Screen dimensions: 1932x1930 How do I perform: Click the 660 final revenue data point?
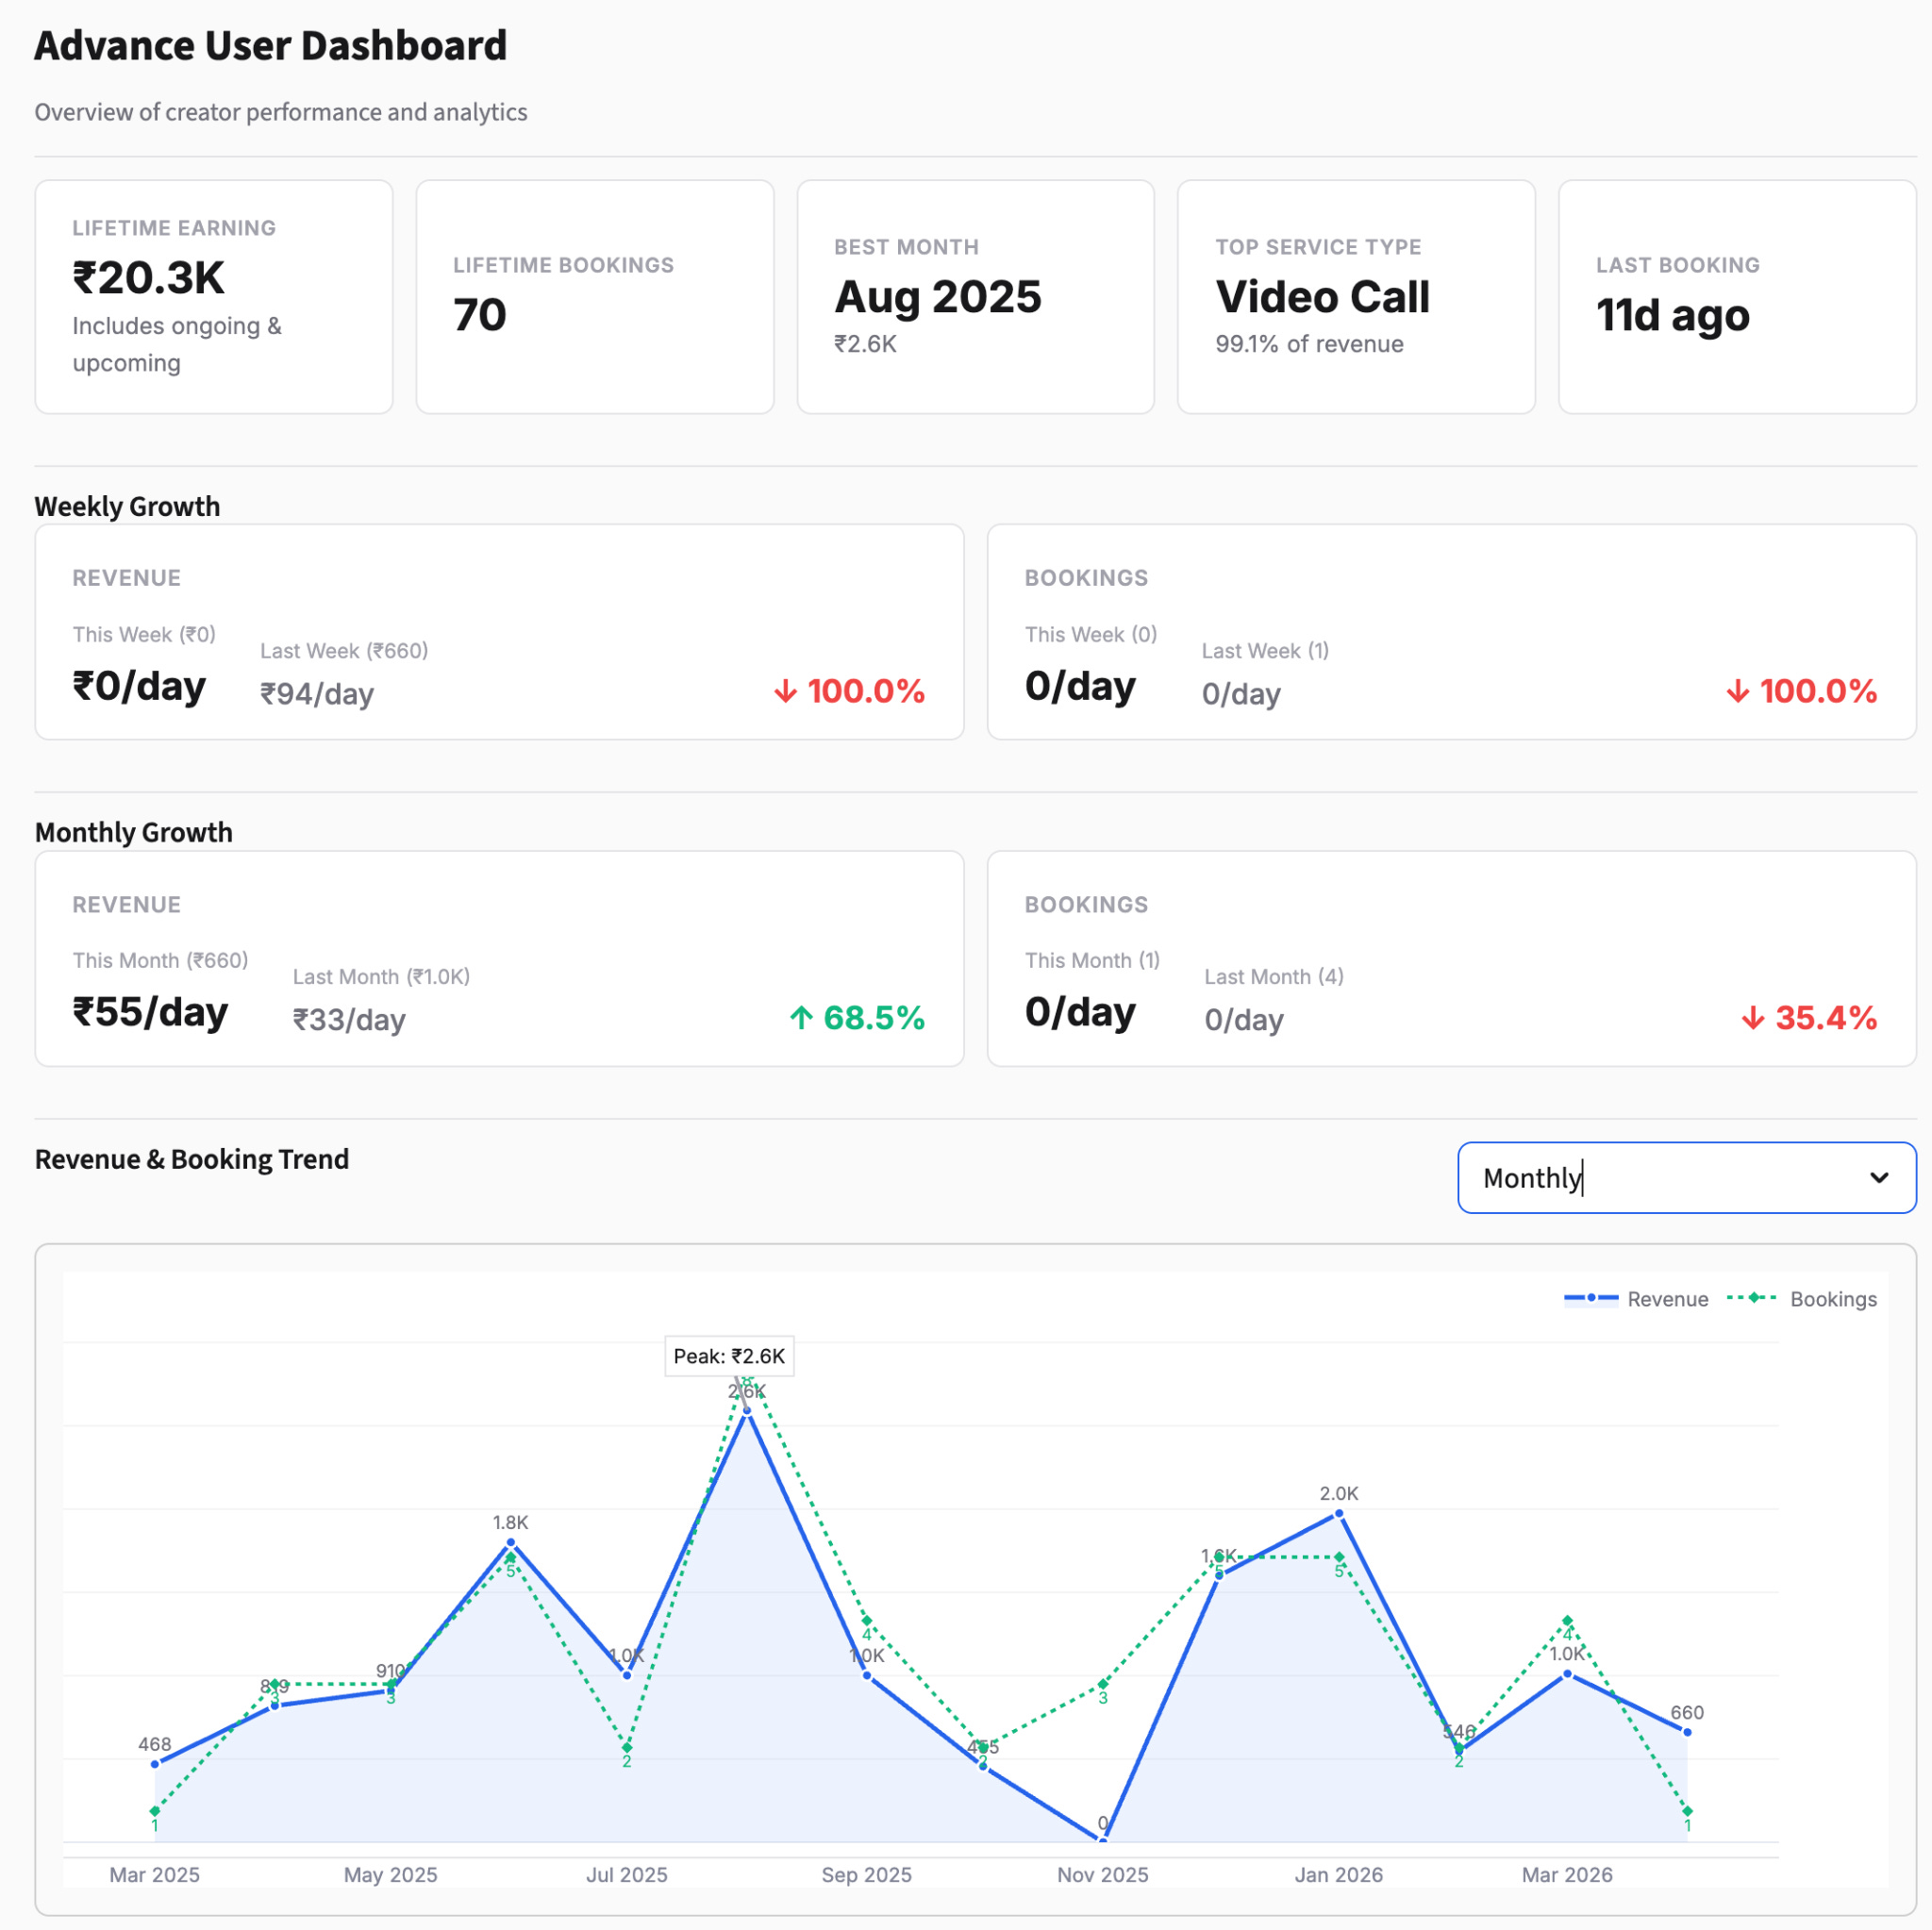pyautogui.click(x=1687, y=1732)
